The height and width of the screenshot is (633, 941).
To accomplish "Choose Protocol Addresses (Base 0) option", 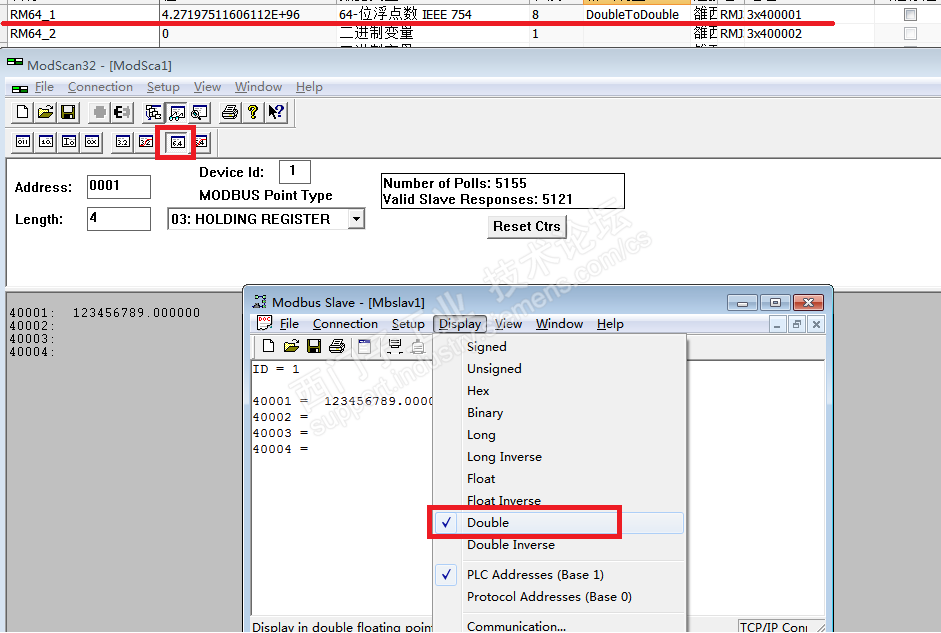I will click(x=558, y=597).
